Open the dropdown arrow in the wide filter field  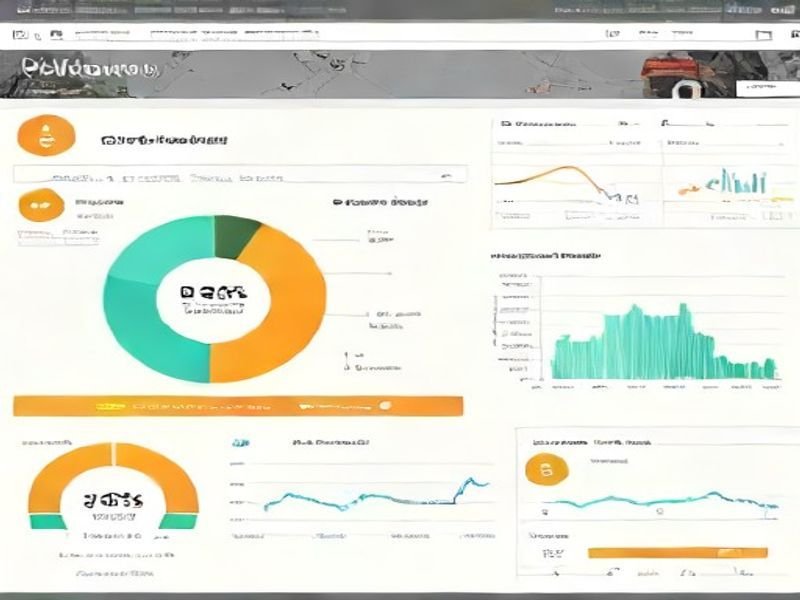click(x=444, y=175)
